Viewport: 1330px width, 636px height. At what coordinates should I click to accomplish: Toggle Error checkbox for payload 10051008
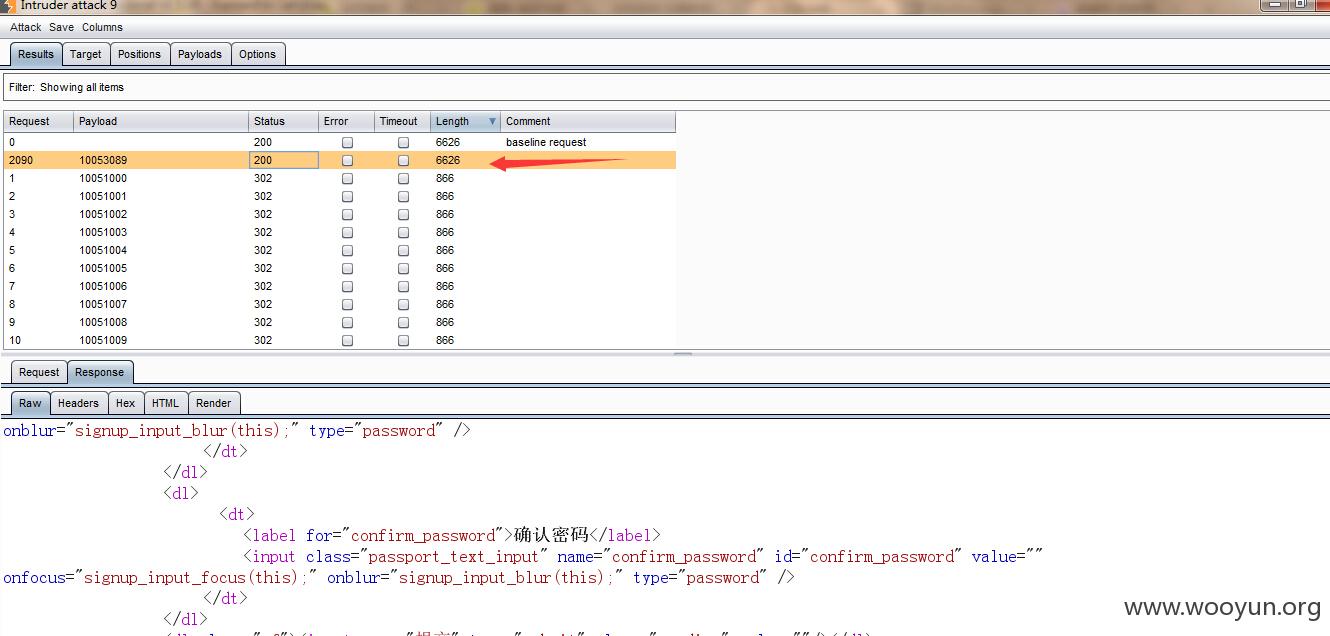347,322
